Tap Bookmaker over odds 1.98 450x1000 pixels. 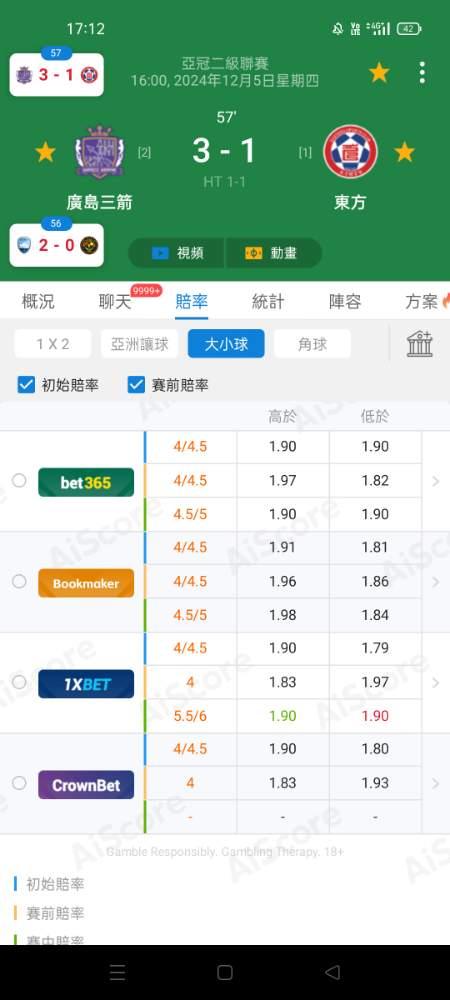coord(282,615)
